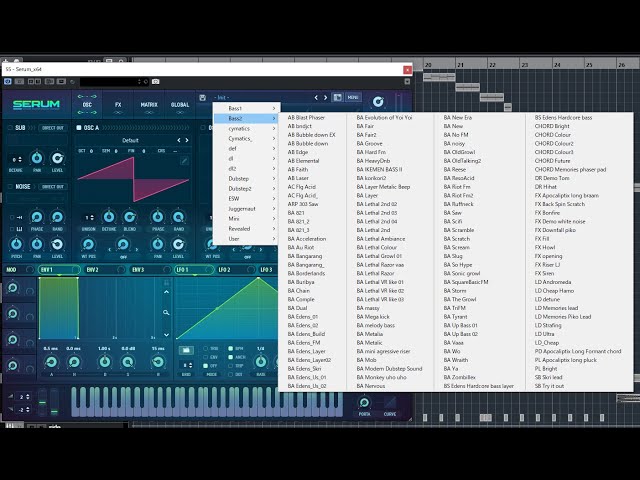The image size is (640, 480).
Task: Click the save preset floppy disk icon
Action: (x=202, y=98)
